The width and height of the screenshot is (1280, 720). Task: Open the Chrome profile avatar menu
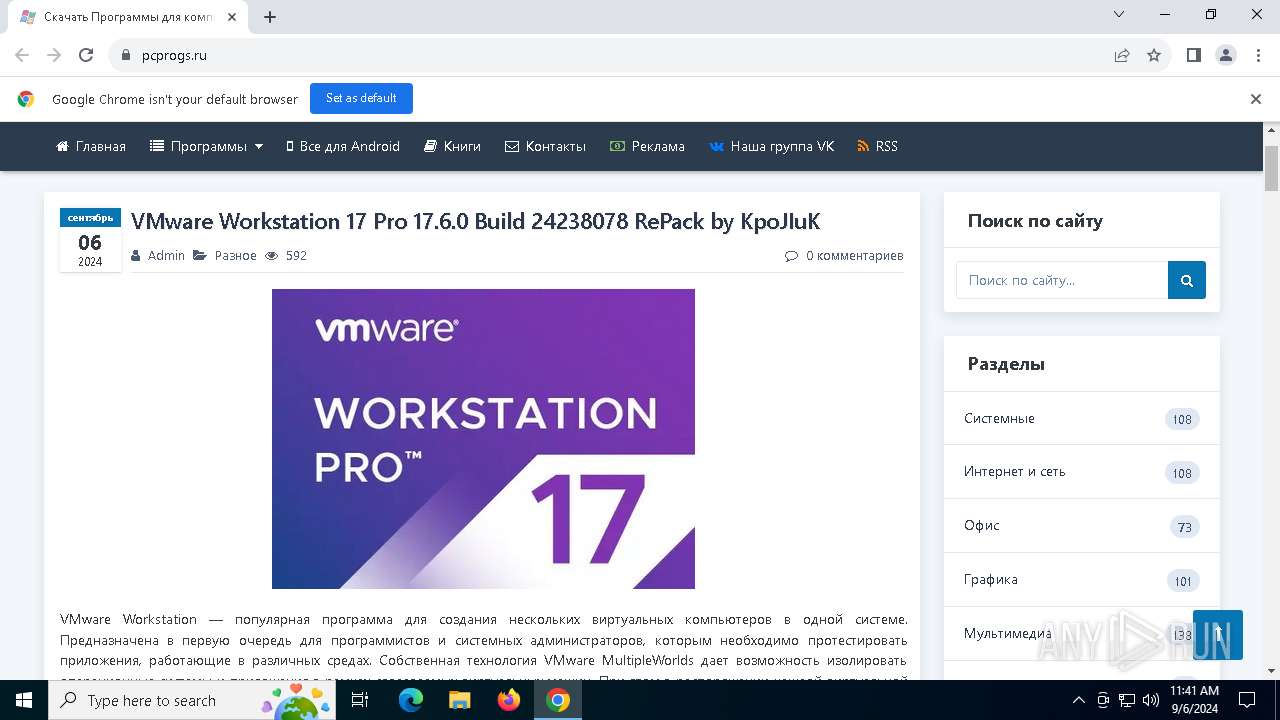pos(1226,55)
